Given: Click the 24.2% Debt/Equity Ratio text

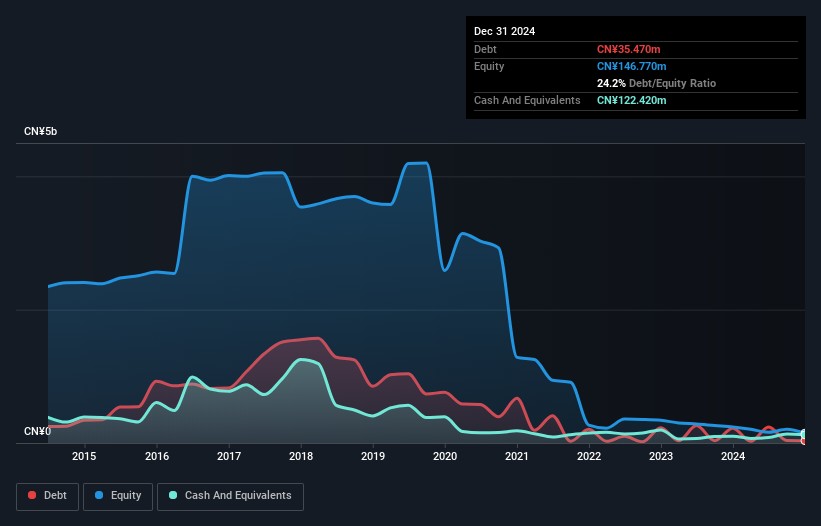Looking at the screenshot, I should (656, 83).
